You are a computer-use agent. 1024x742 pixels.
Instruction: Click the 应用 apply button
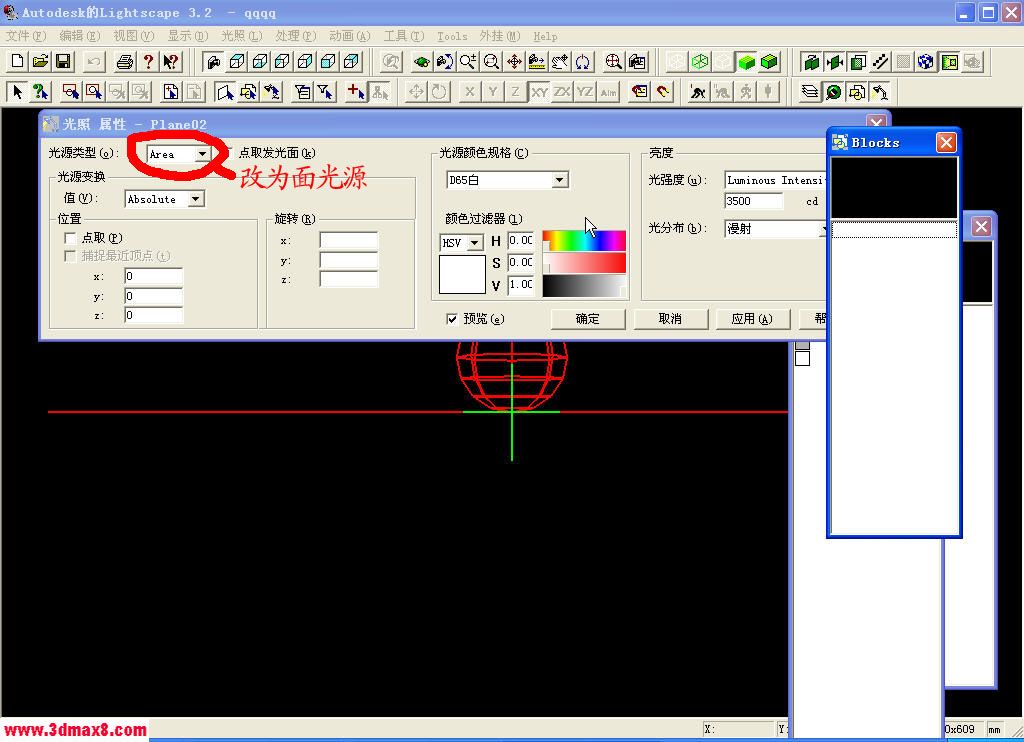click(752, 319)
